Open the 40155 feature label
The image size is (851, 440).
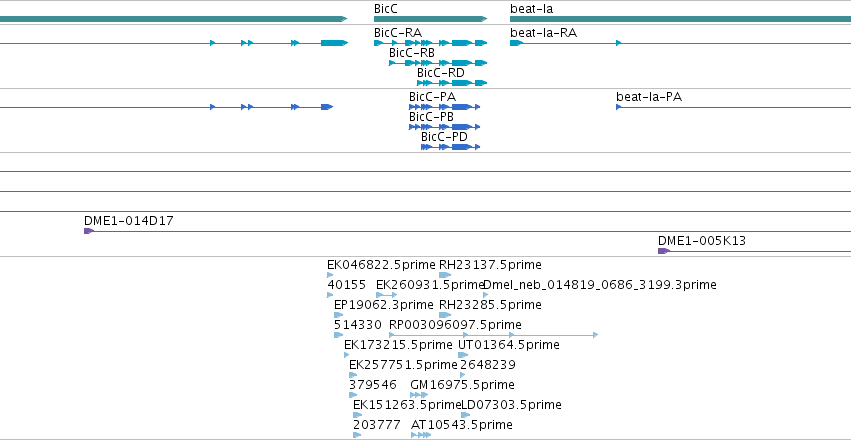click(x=346, y=285)
